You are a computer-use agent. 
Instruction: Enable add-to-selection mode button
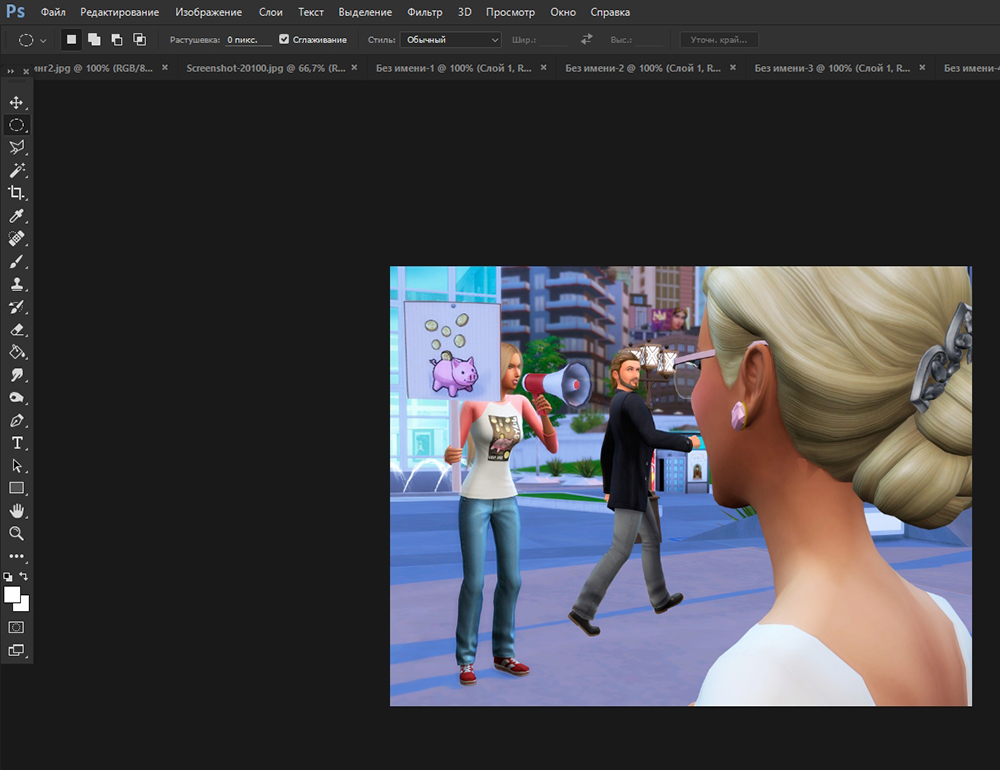click(93, 40)
